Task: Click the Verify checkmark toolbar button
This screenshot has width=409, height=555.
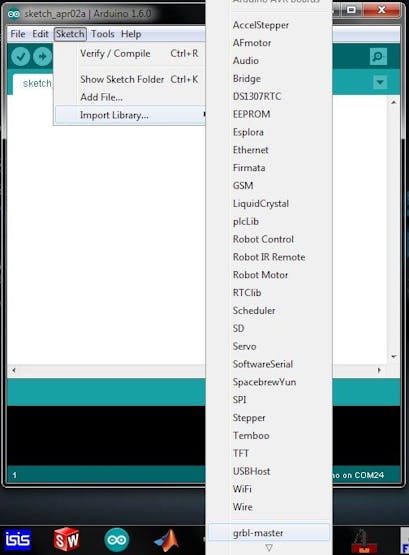Action: (x=20, y=57)
